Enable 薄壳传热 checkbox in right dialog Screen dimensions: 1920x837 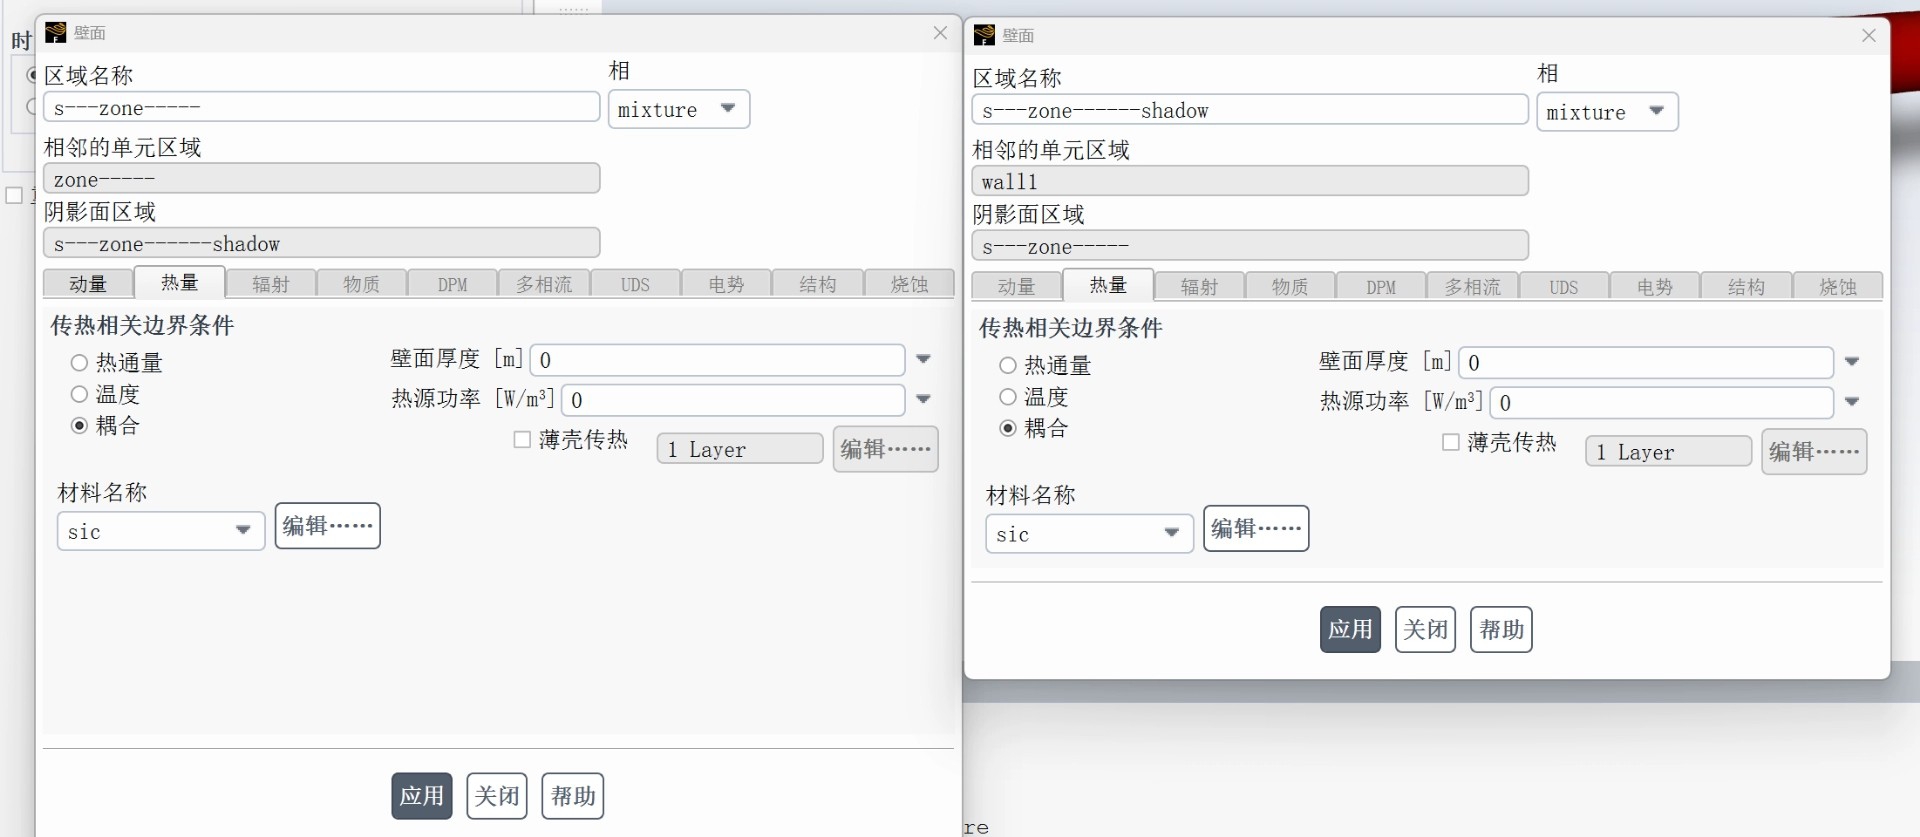1450,442
